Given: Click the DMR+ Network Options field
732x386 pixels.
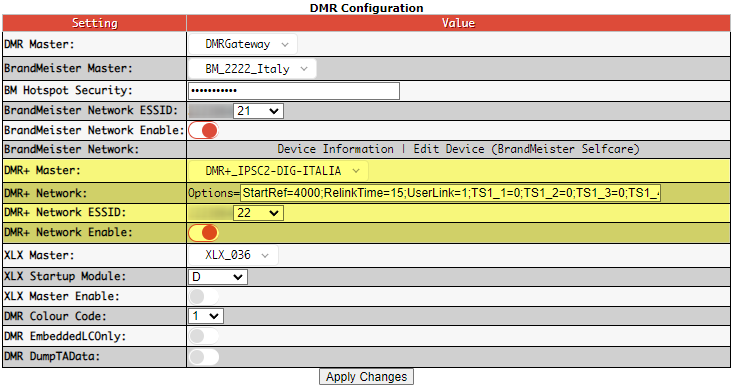Looking at the screenshot, I should pyautogui.click(x=450, y=193).
